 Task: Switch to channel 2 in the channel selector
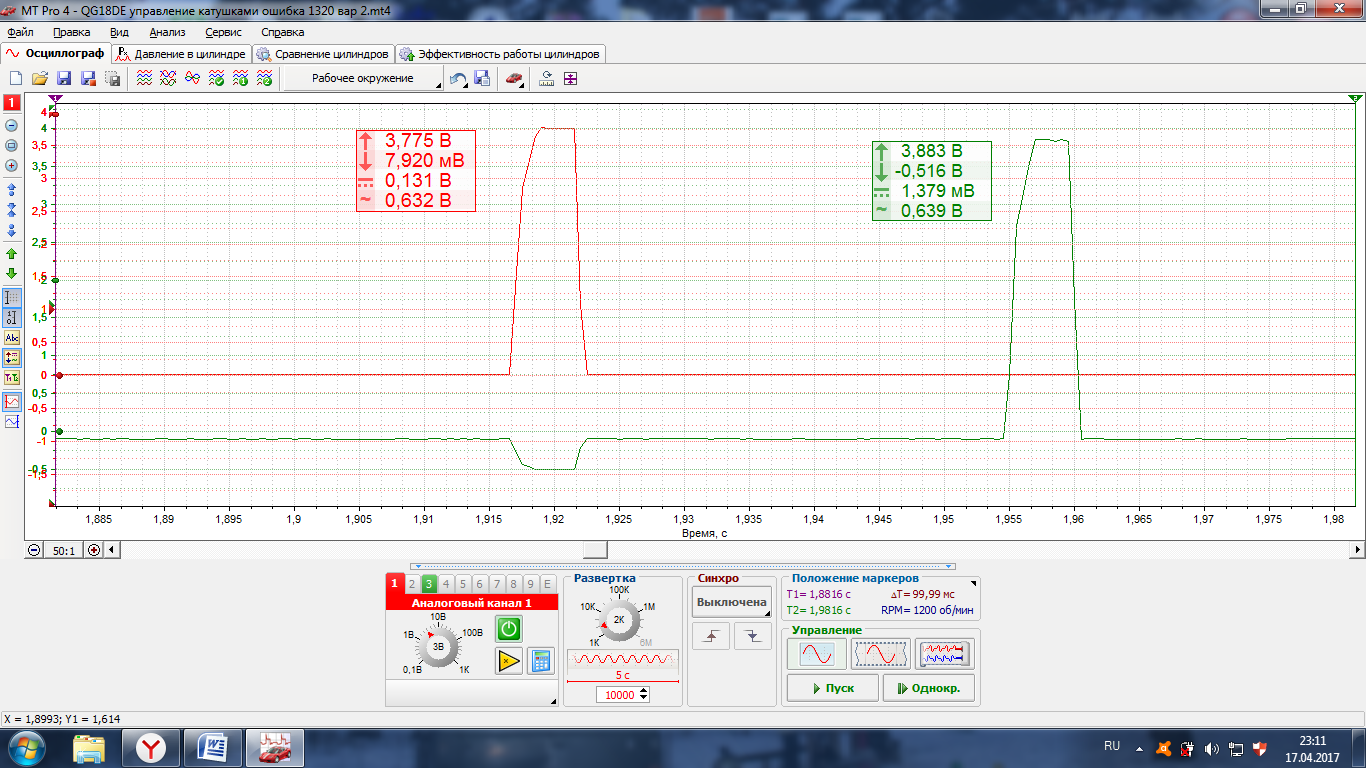[411, 584]
